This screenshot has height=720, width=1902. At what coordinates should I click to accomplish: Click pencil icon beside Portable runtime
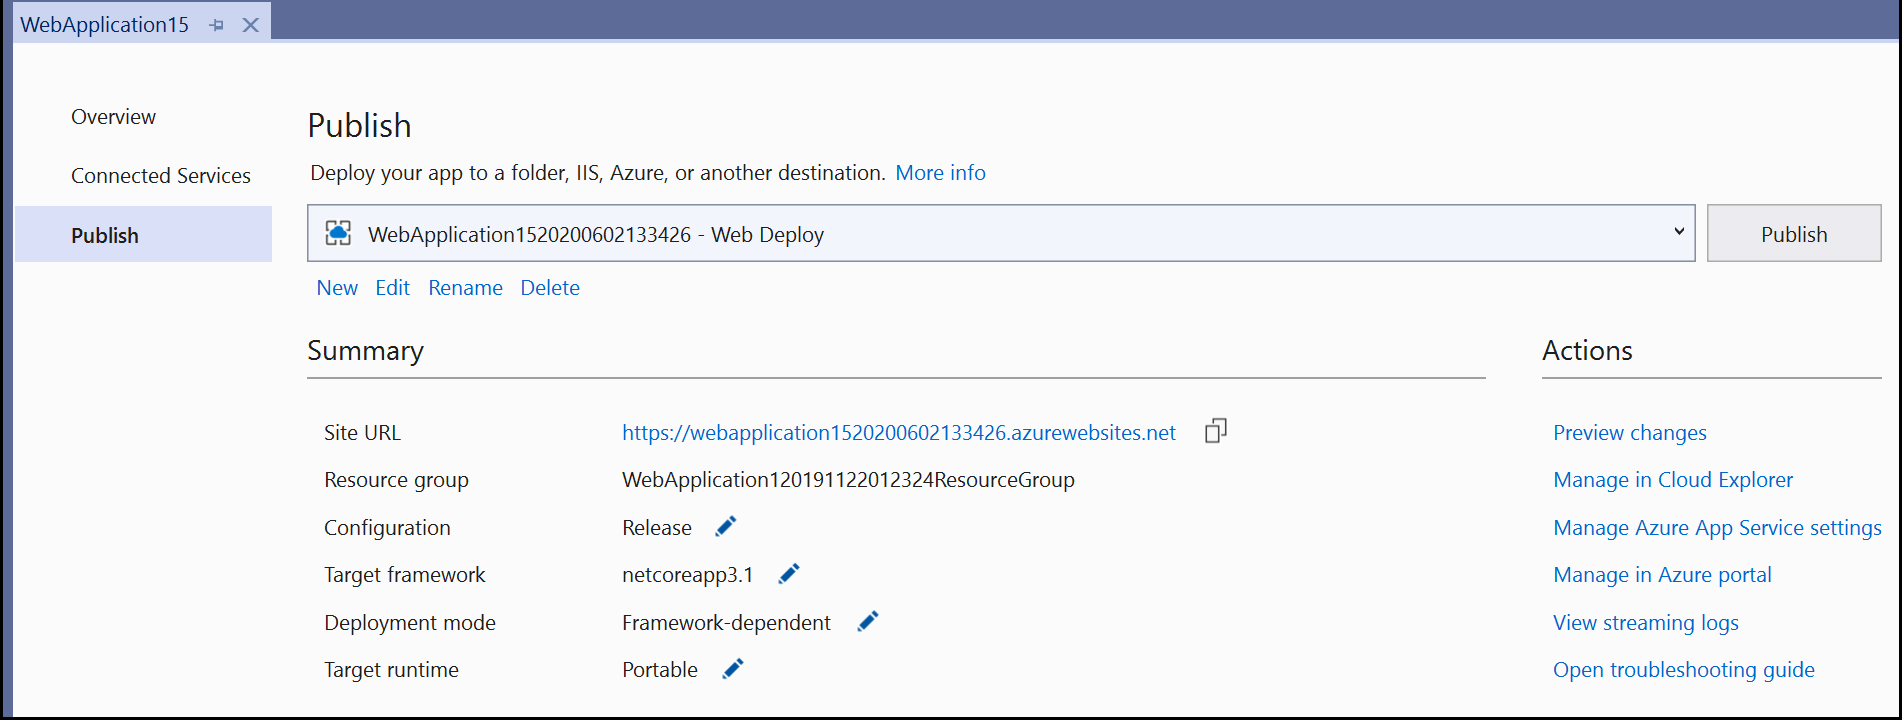point(733,669)
